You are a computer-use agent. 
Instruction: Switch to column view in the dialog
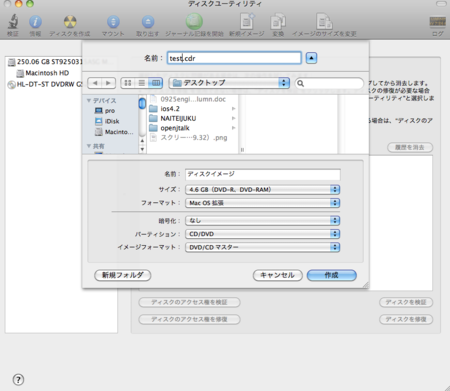[x=156, y=83]
